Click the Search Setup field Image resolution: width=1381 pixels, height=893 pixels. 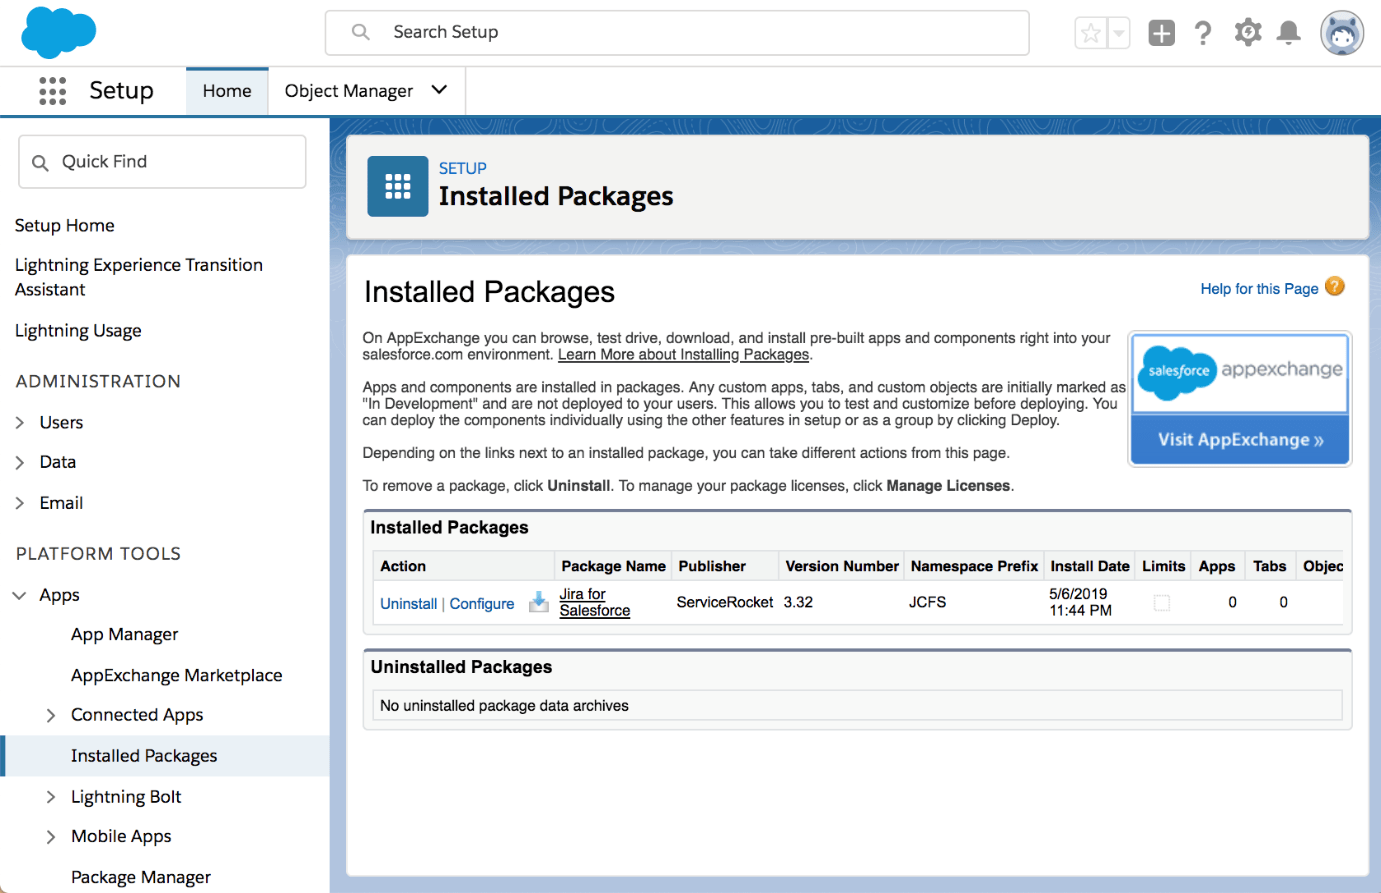[x=677, y=32]
